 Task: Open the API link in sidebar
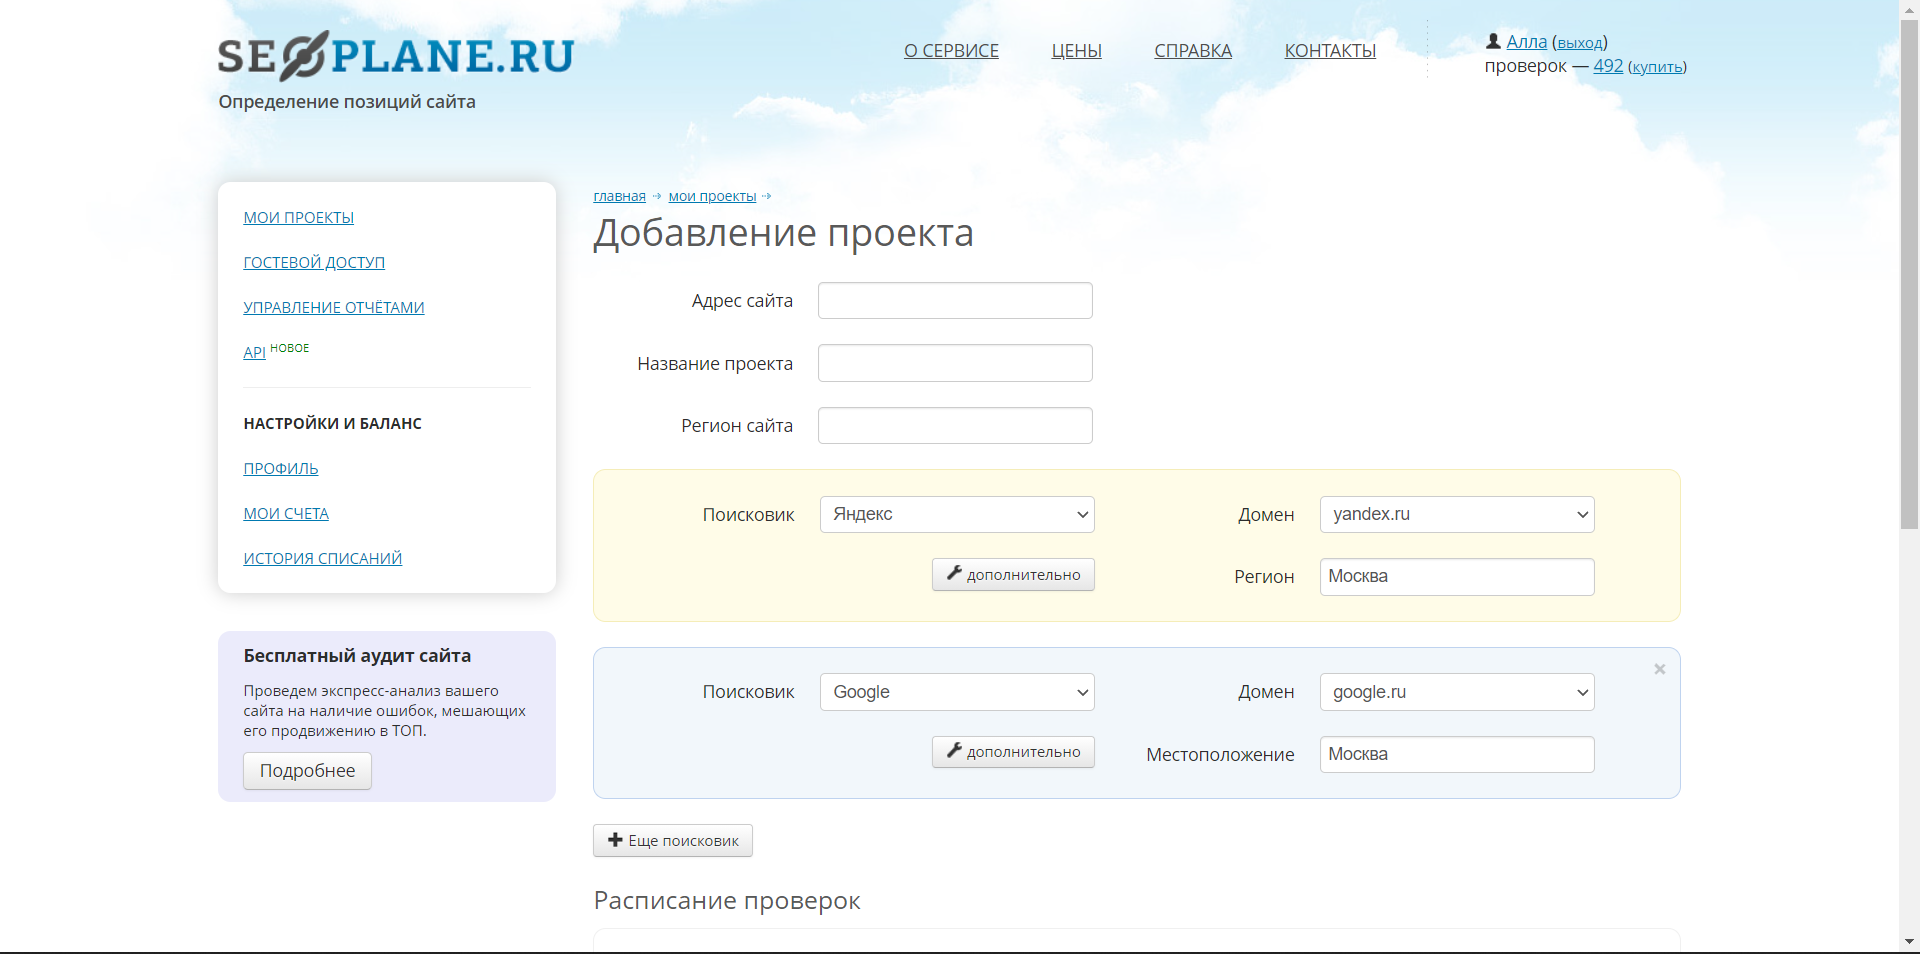point(254,353)
